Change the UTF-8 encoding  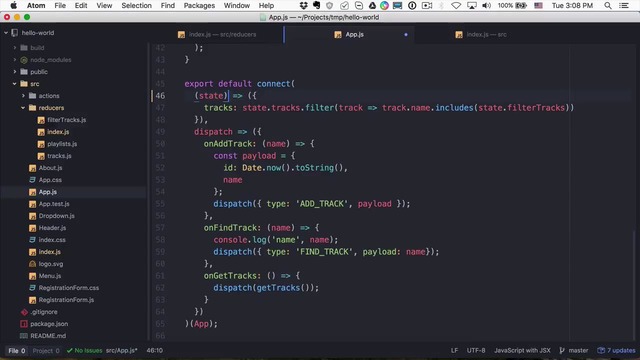tap(476, 350)
